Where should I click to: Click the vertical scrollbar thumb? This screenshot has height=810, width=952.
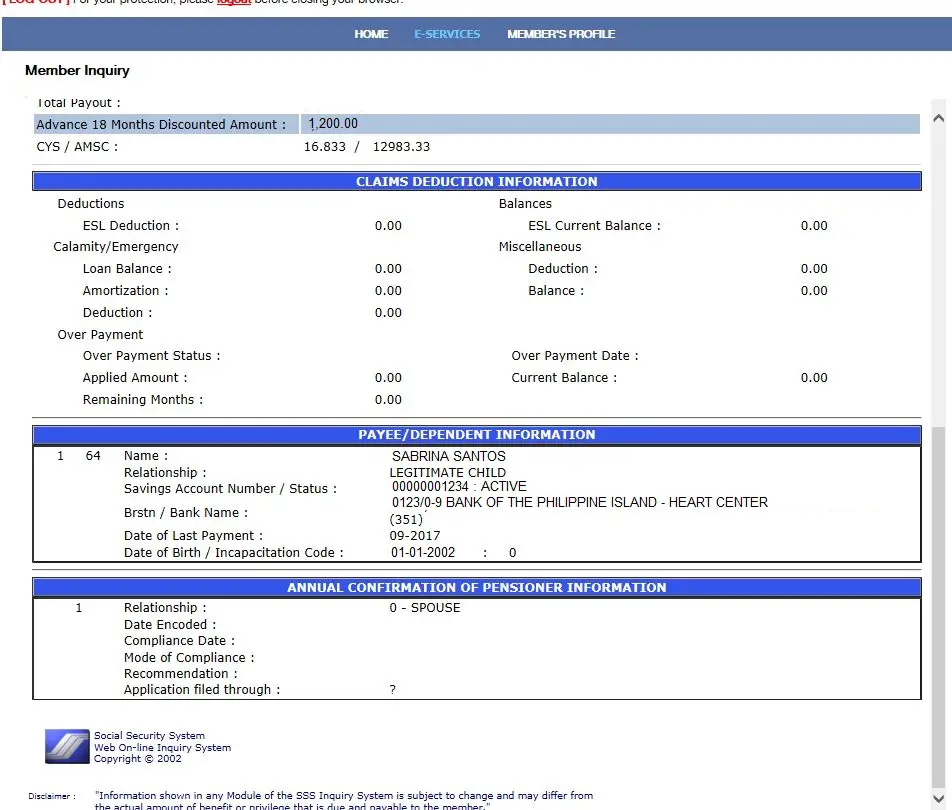(x=938, y=607)
